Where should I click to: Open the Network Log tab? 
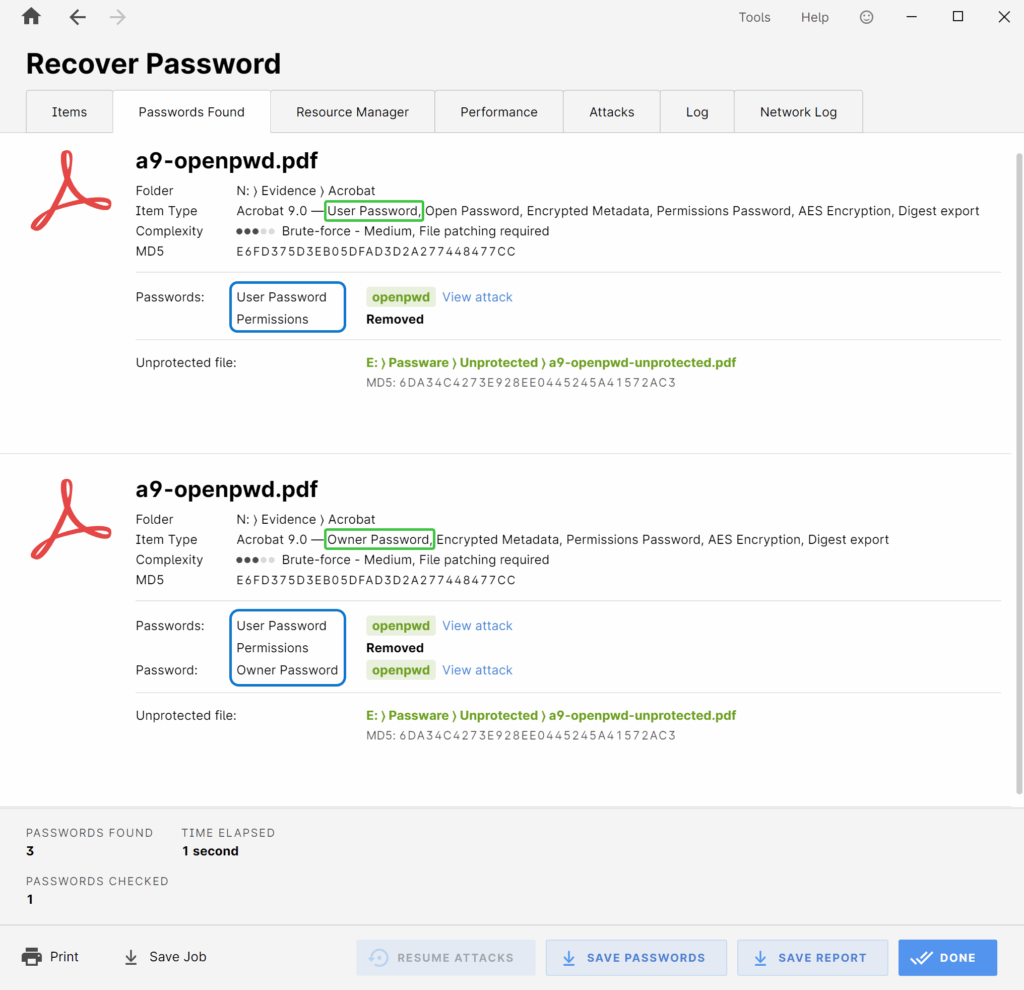797,112
